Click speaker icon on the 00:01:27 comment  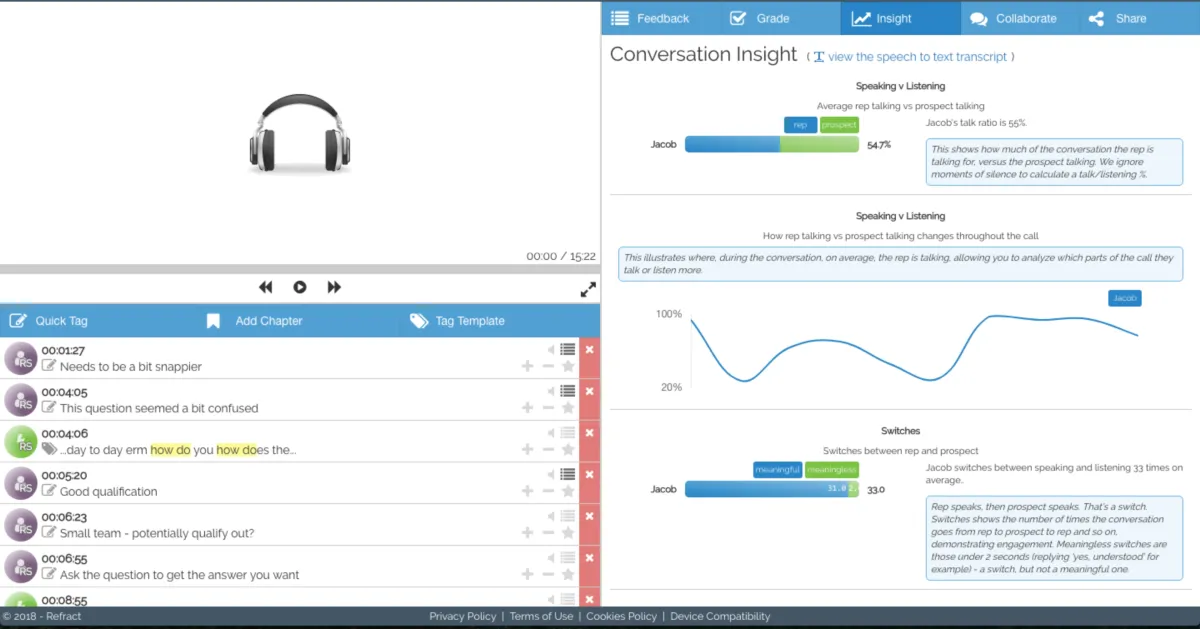[550, 349]
